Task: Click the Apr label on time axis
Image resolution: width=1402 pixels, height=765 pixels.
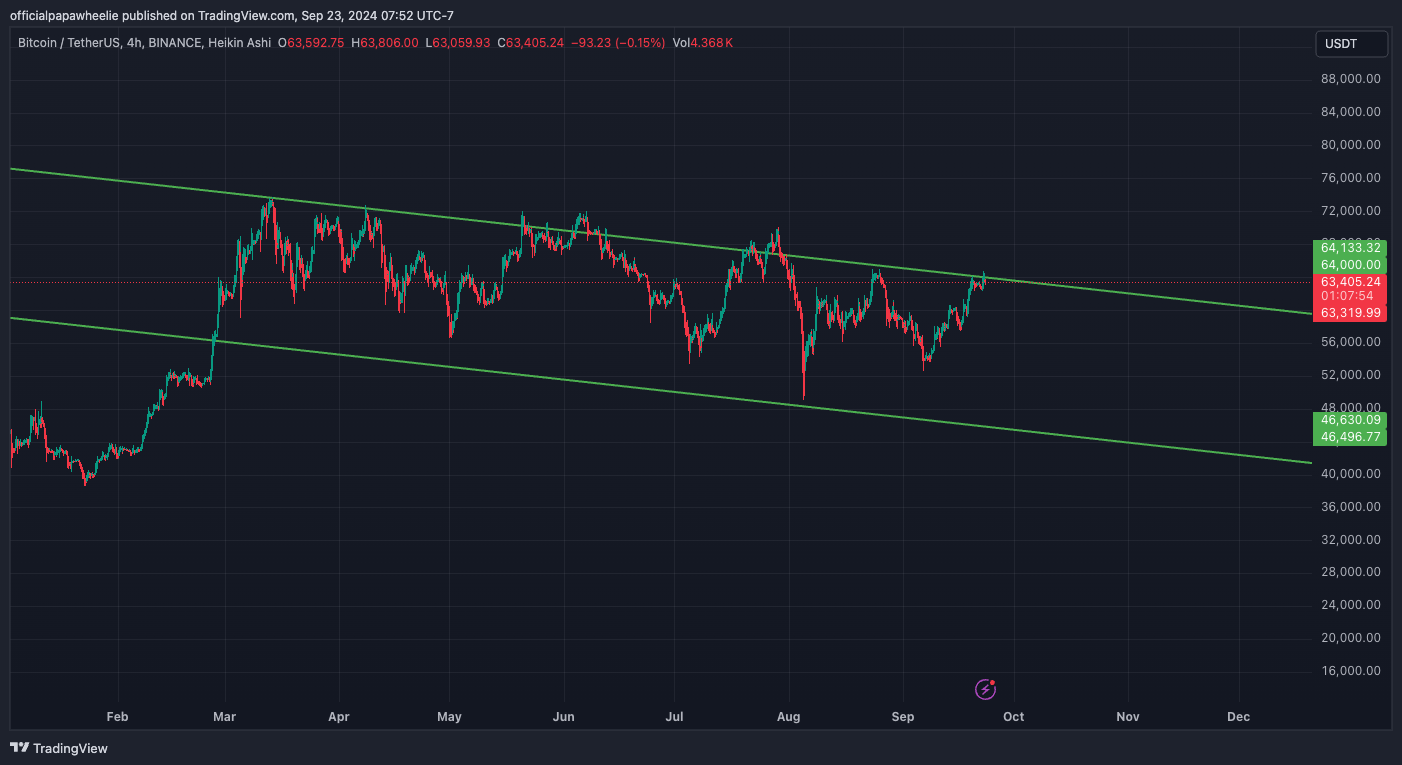Action: pos(339,717)
